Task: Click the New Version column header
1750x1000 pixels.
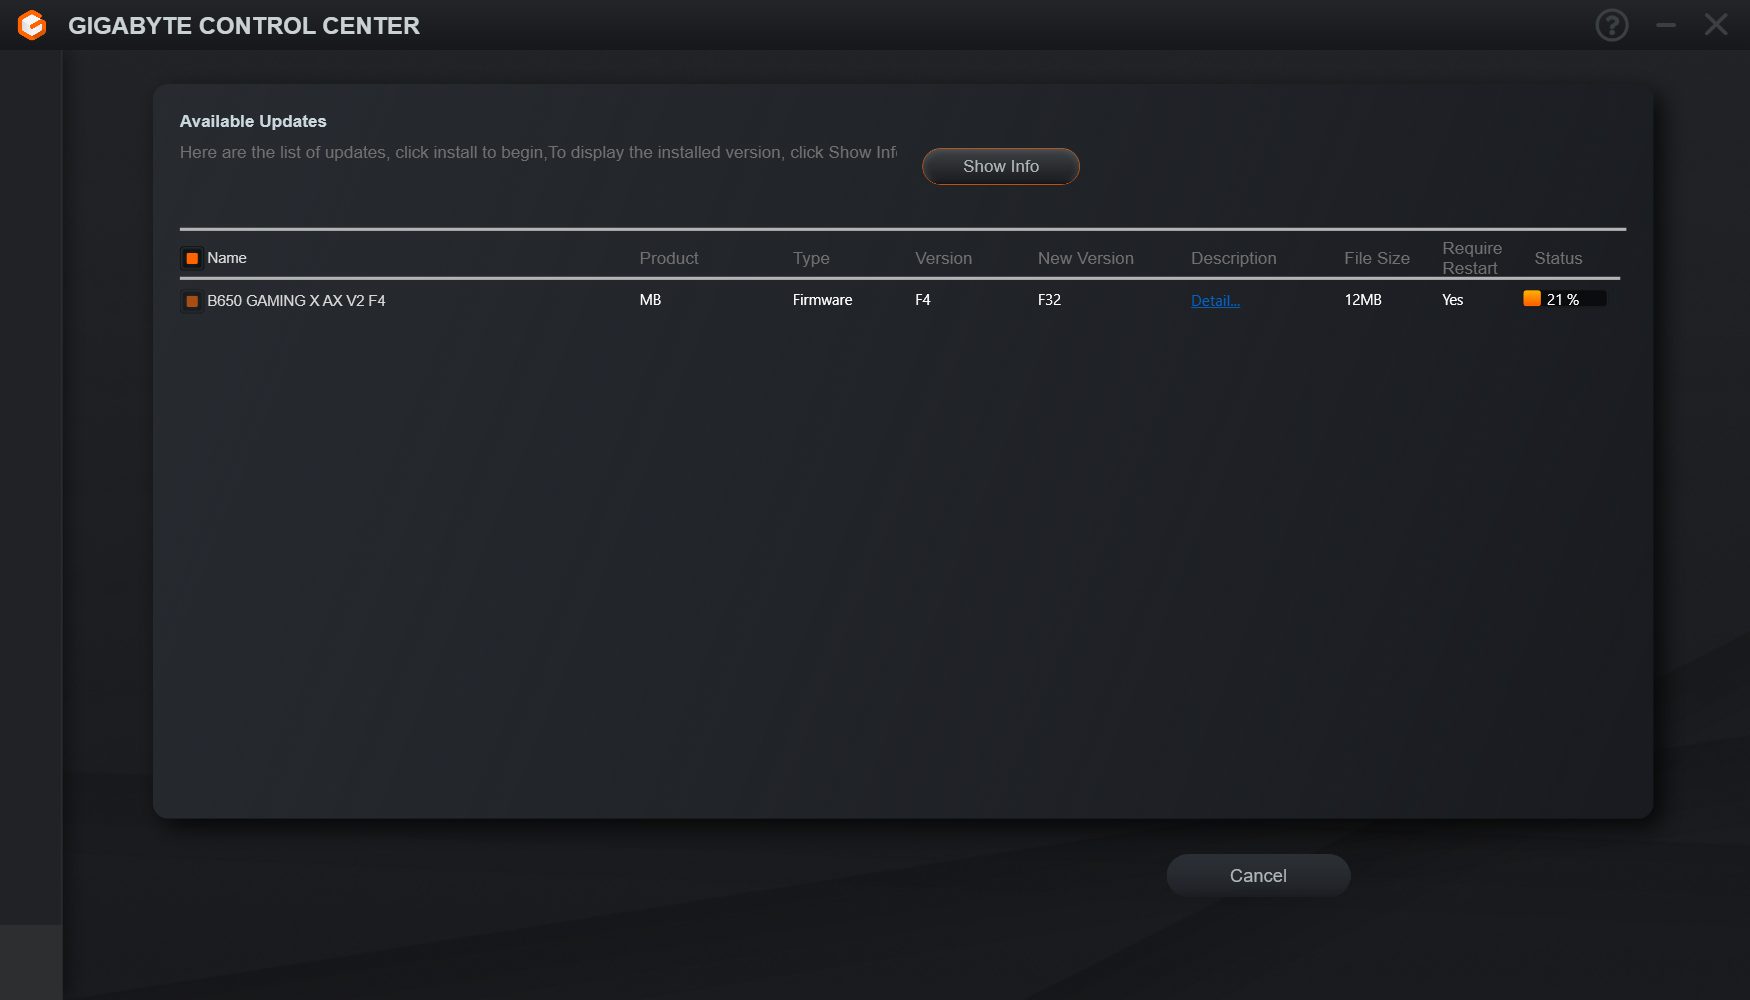Action: [x=1085, y=258]
